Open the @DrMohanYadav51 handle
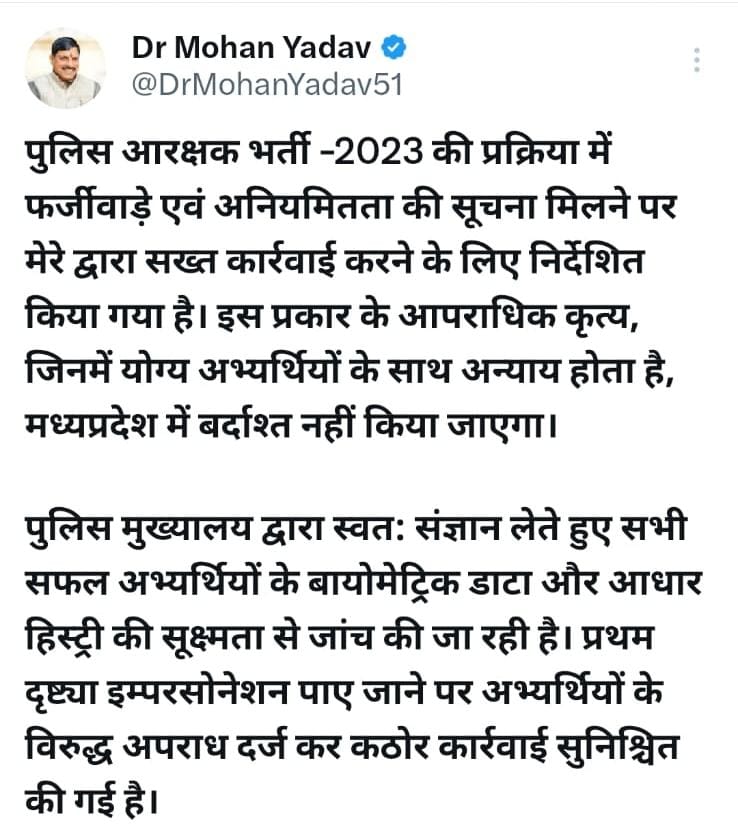This screenshot has width=738, height=829. pyautogui.click(x=268, y=85)
